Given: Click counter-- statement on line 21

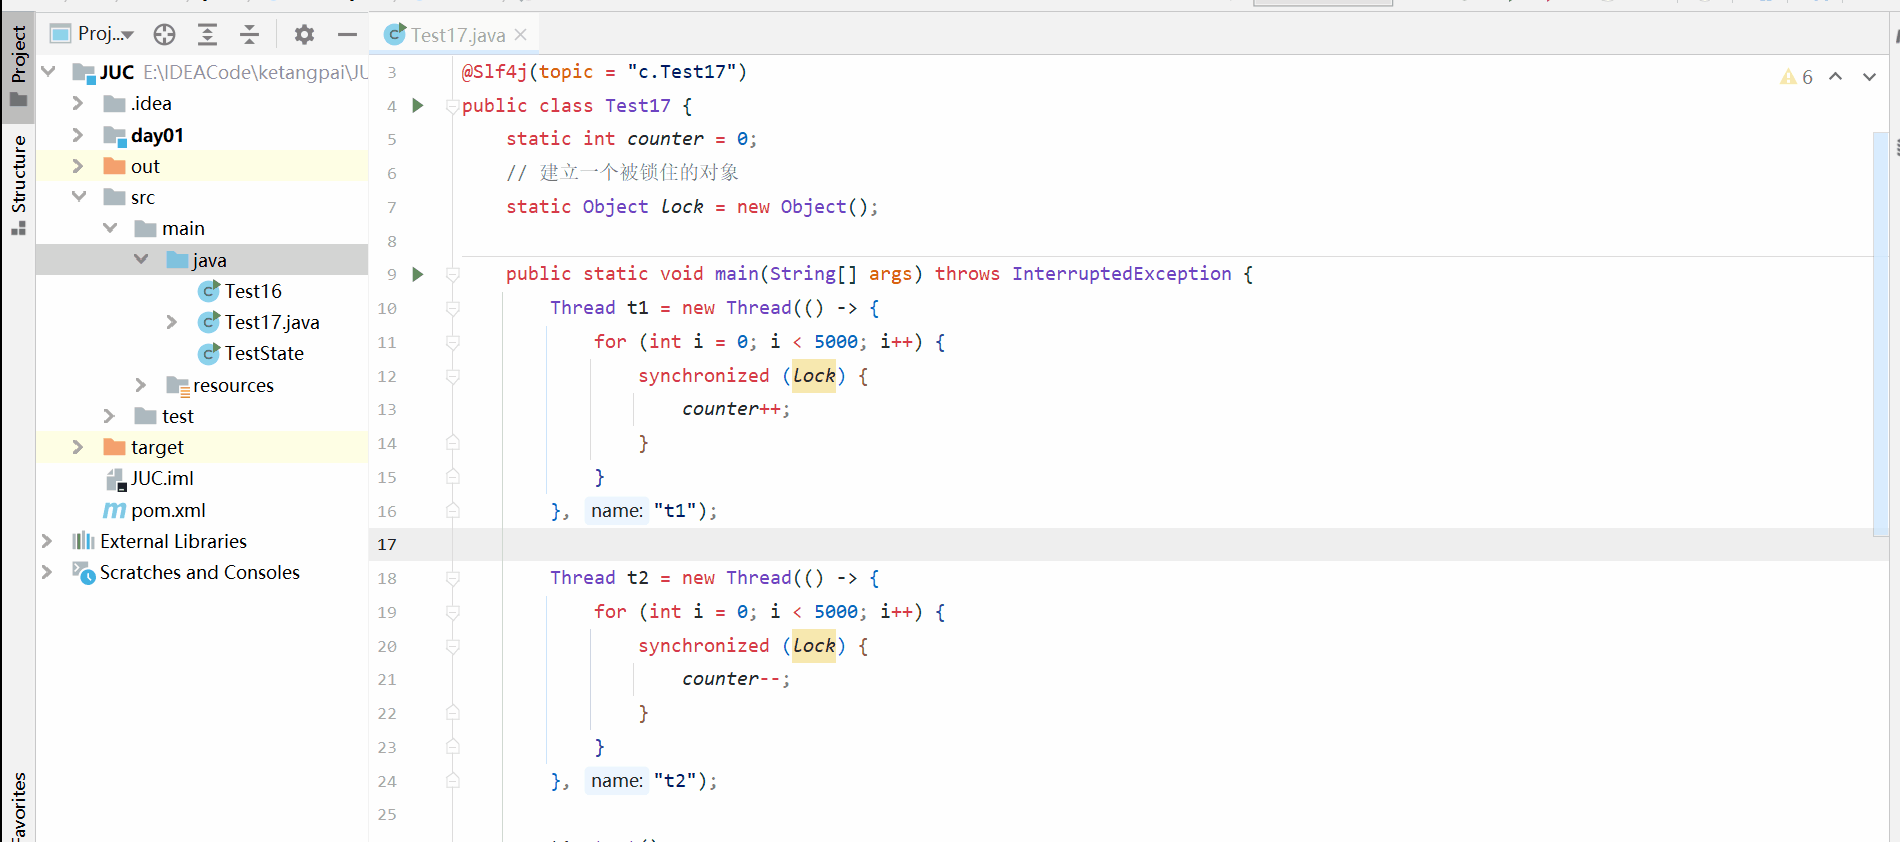Looking at the screenshot, I should 736,679.
